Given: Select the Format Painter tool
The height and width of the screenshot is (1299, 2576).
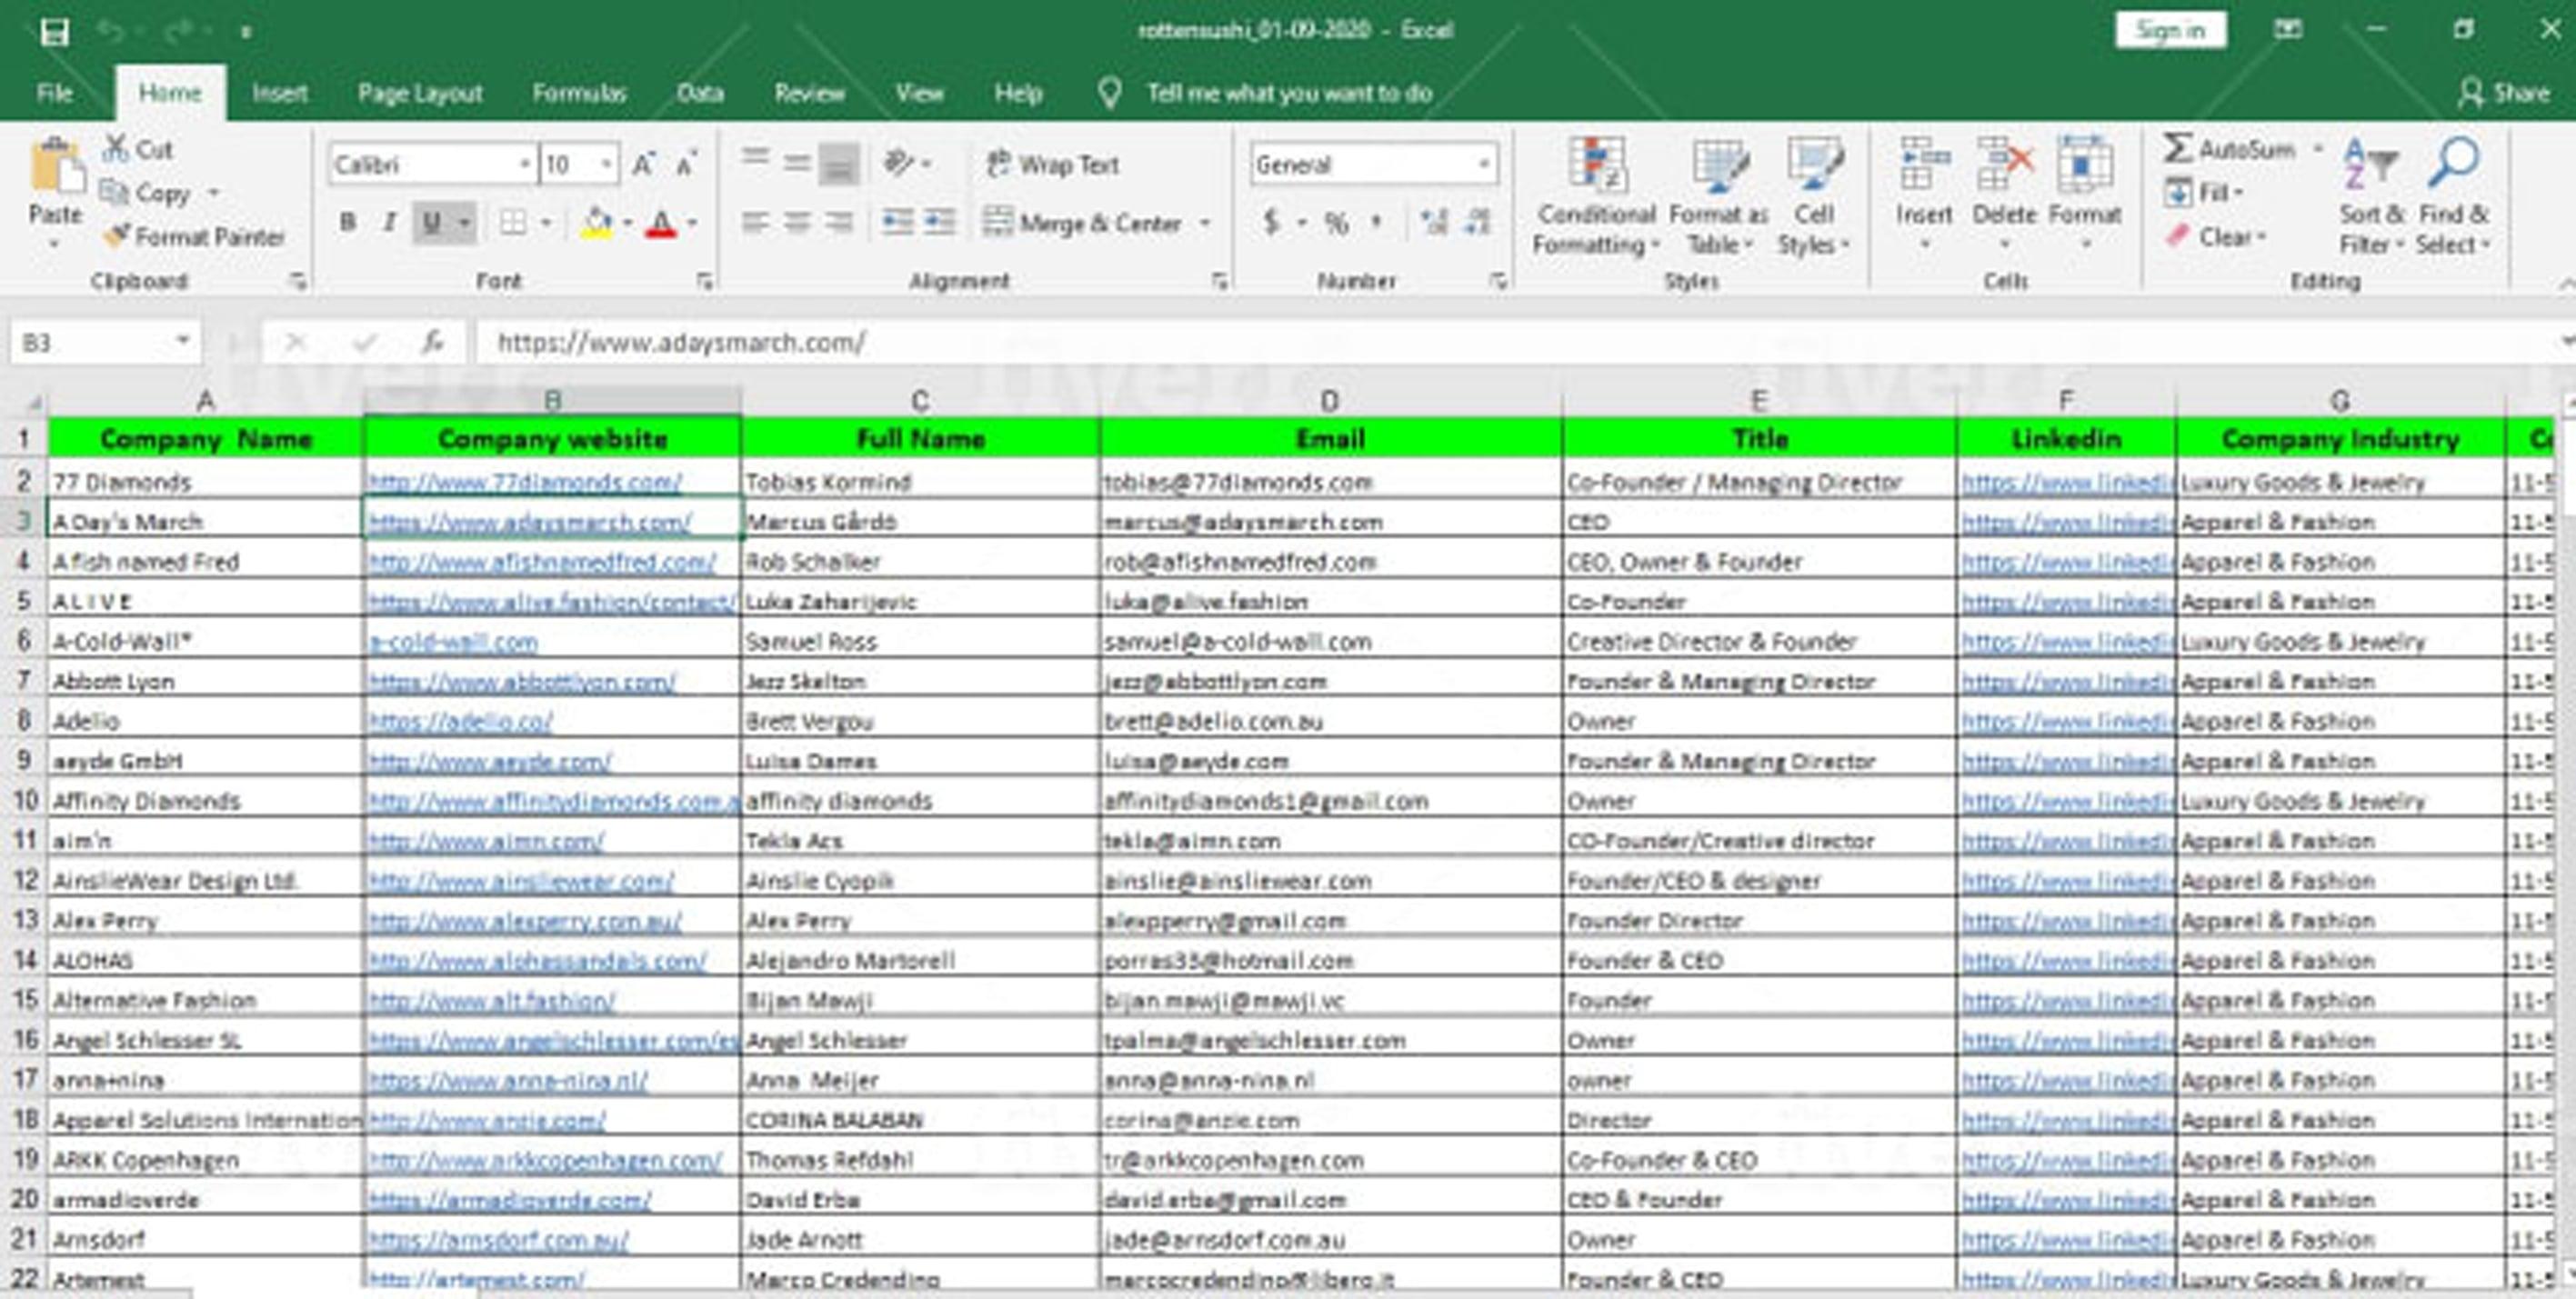Looking at the screenshot, I should 196,238.
